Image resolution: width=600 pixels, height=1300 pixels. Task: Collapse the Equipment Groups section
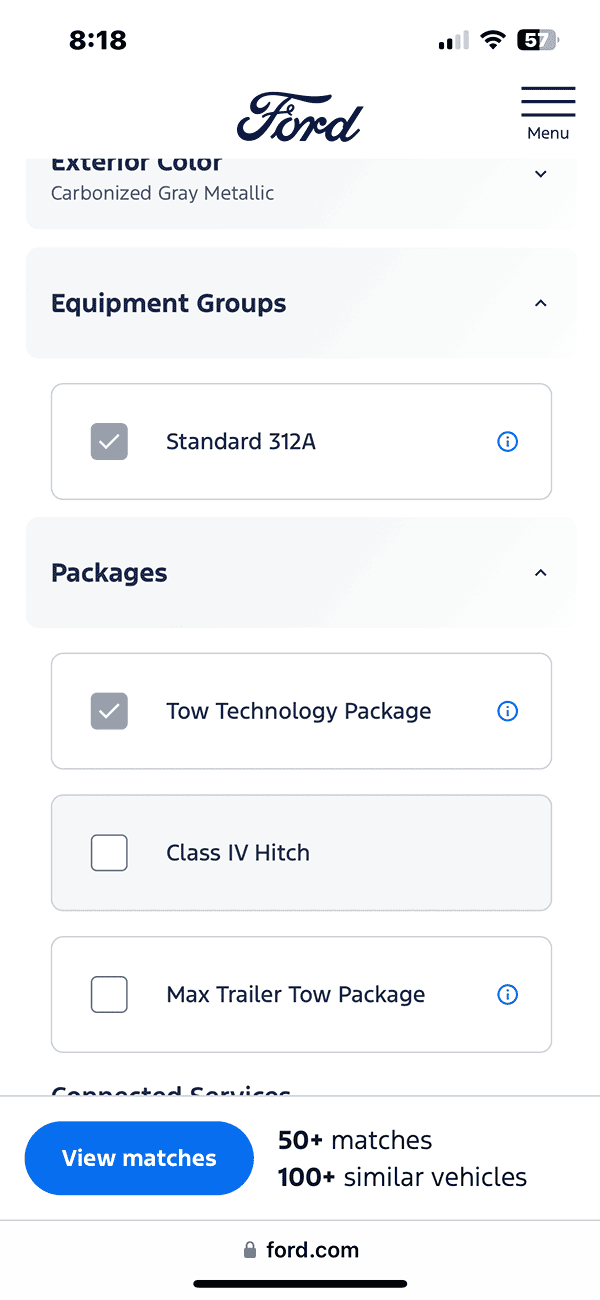click(x=541, y=303)
